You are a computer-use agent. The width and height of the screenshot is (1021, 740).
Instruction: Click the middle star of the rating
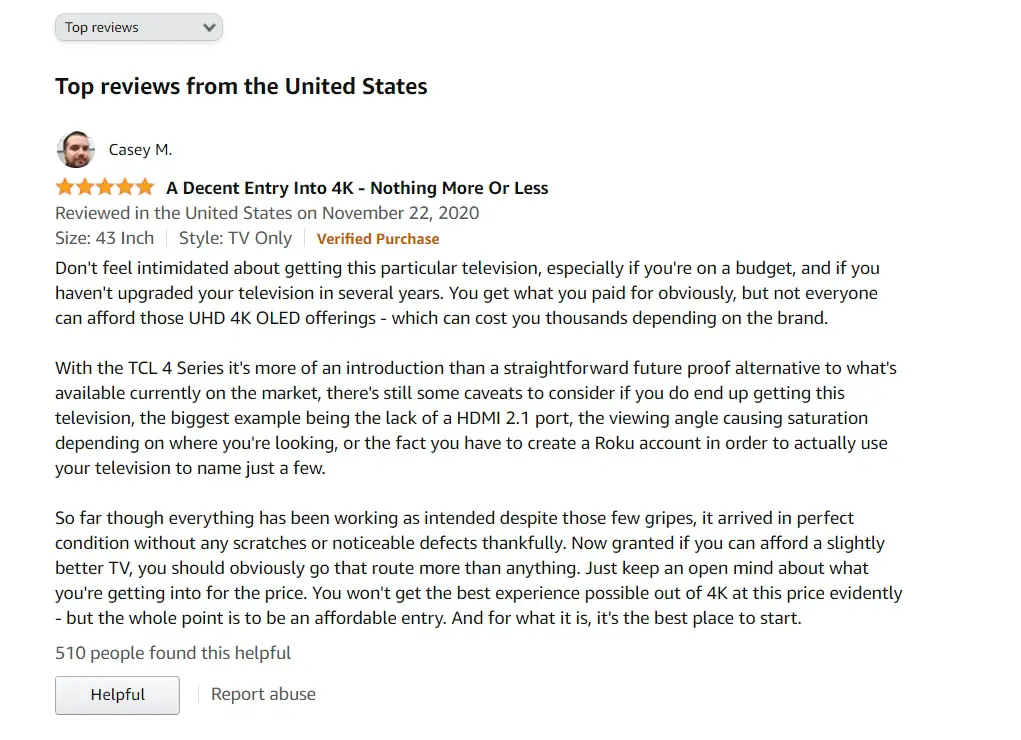[x=105, y=188]
